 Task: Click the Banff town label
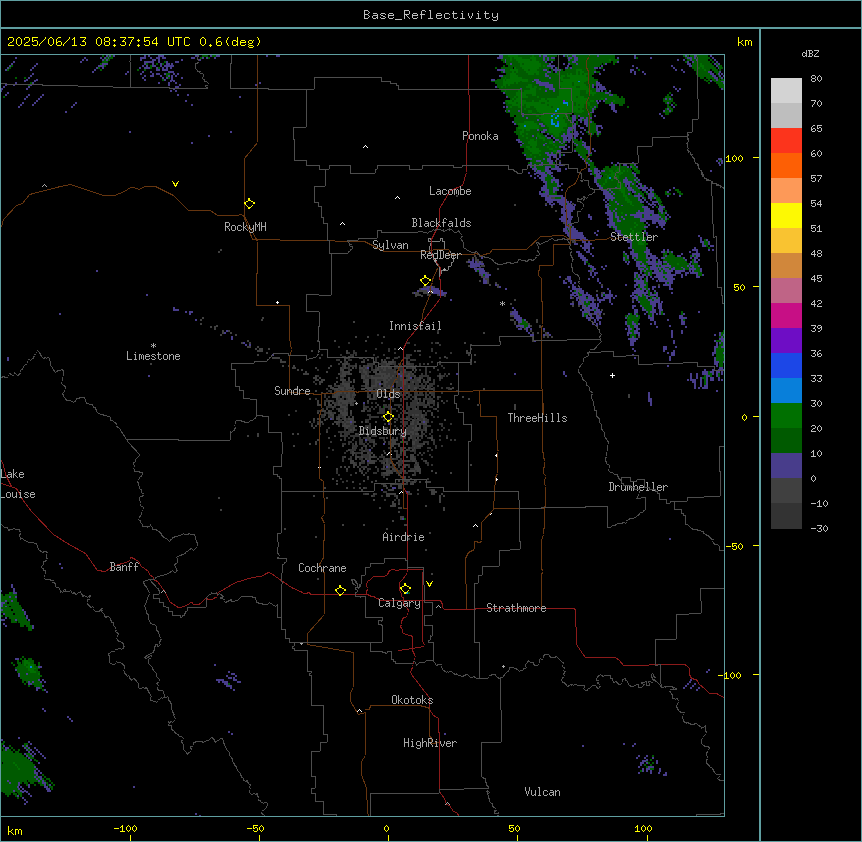(124, 567)
